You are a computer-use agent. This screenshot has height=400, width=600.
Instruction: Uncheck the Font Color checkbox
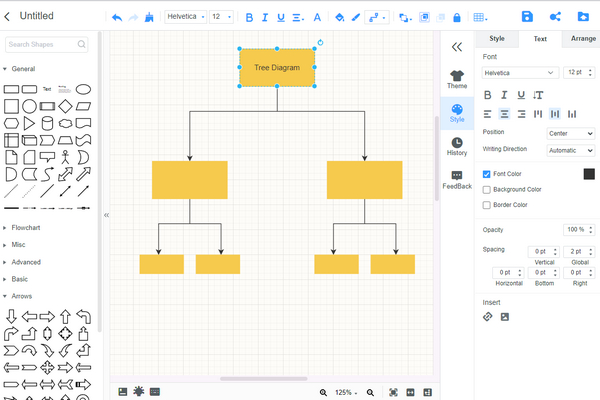click(487, 174)
